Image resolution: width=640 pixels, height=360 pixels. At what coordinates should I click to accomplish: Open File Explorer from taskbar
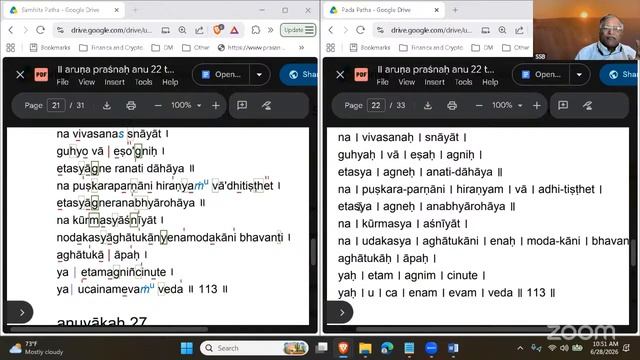[365, 348]
